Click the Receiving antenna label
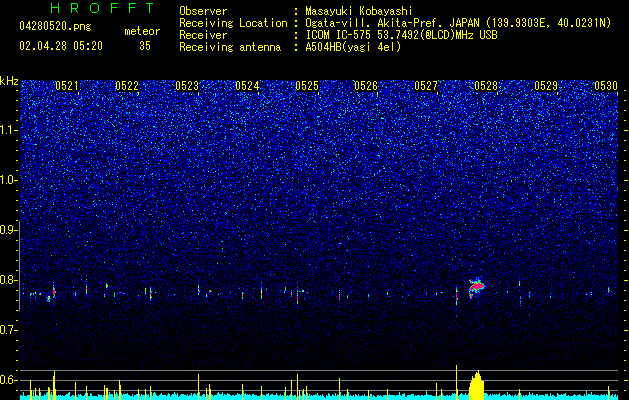 230,47
